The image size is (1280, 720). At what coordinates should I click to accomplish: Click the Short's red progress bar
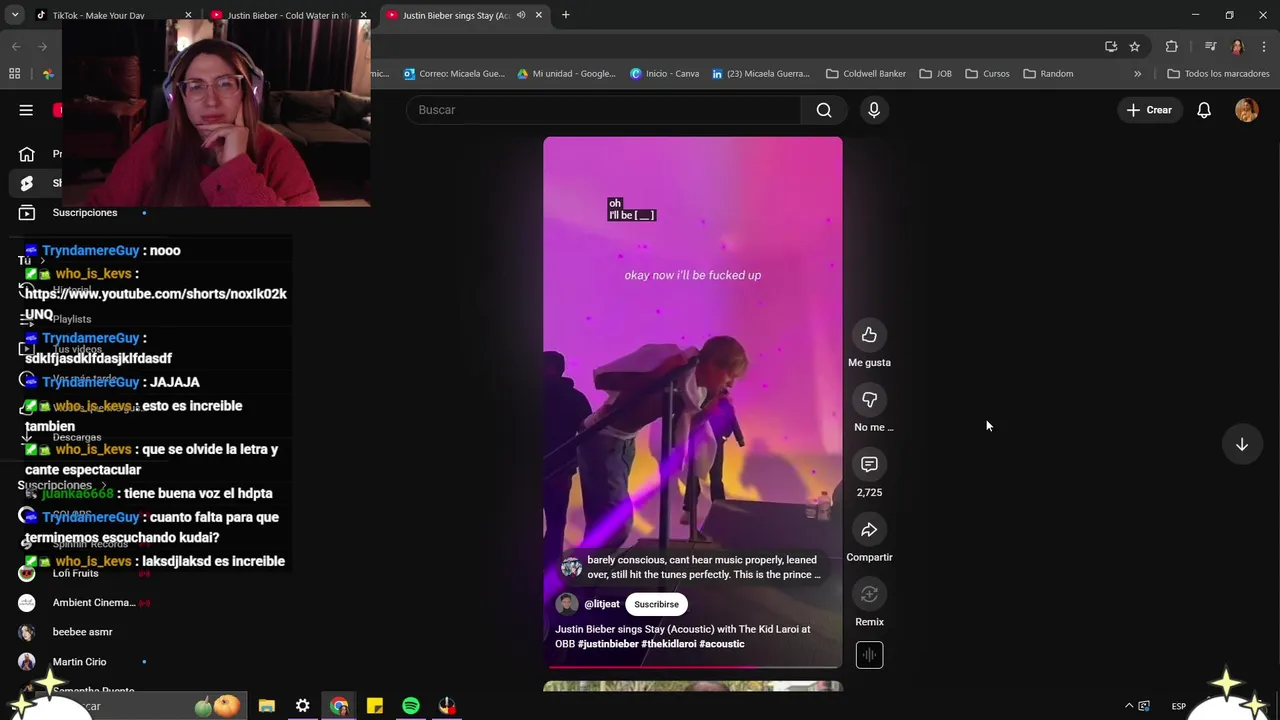pos(693,665)
